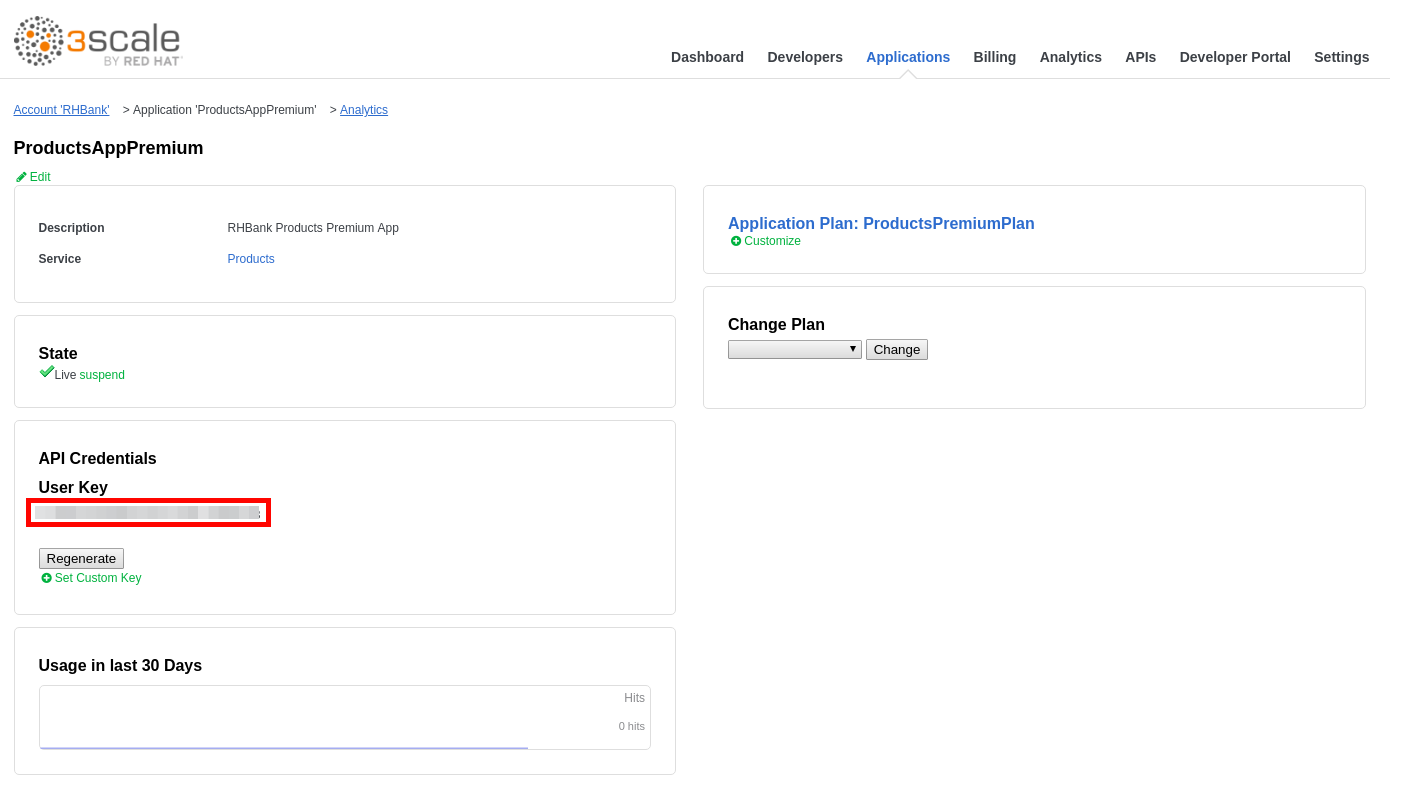Click the Change button beside the plan dropdown
Image resolution: width=1410 pixels, height=787 pixels.
click(x=896, y=349)
